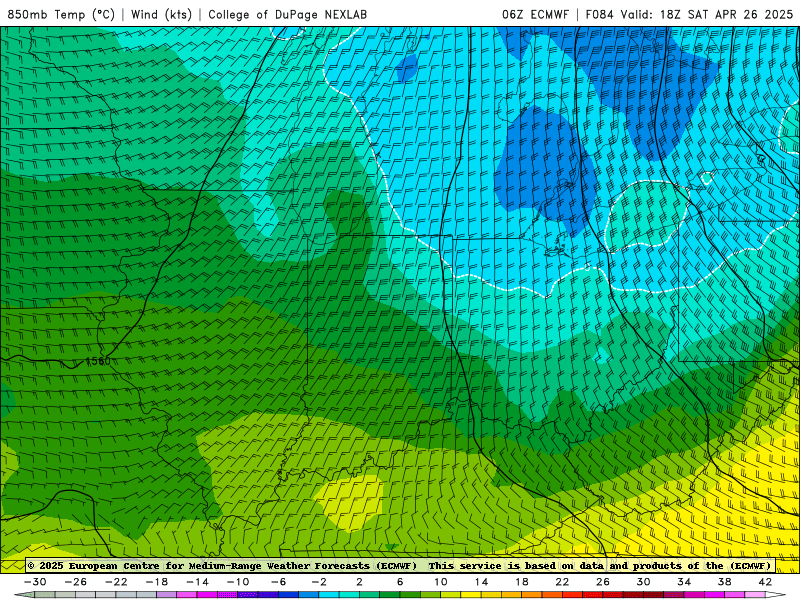
Task: Click the 'F084' forecast hour label
Action: coord(599,15)
